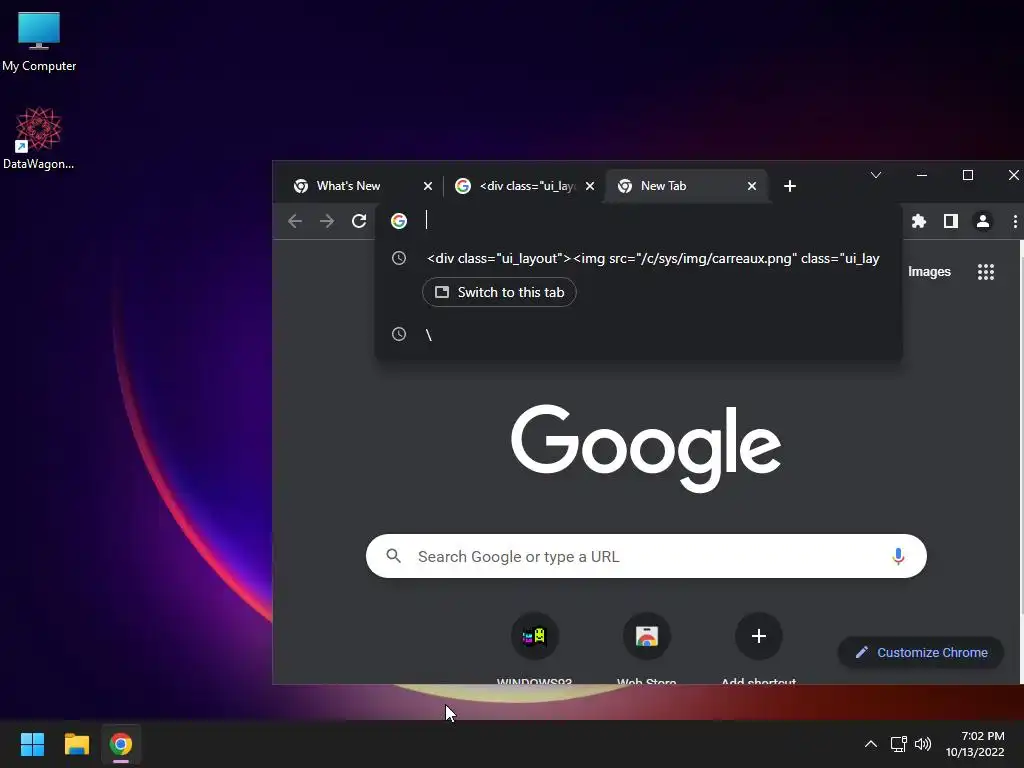
Task: Close the New Tab tab
Action: pos(752,186)
